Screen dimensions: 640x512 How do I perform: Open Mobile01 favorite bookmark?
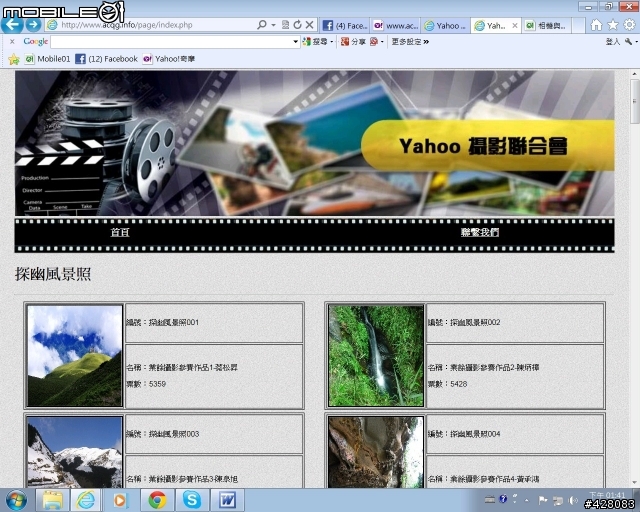(x=48, y=59)
